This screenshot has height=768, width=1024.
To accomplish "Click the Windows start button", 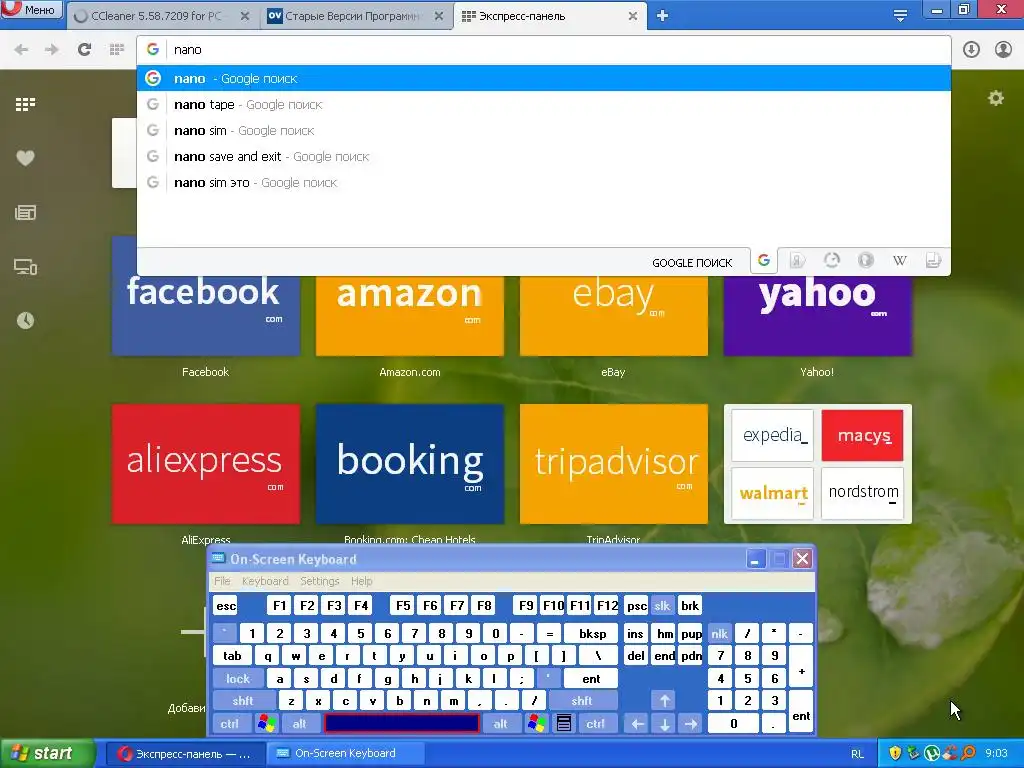I will (x=47, y=754).
